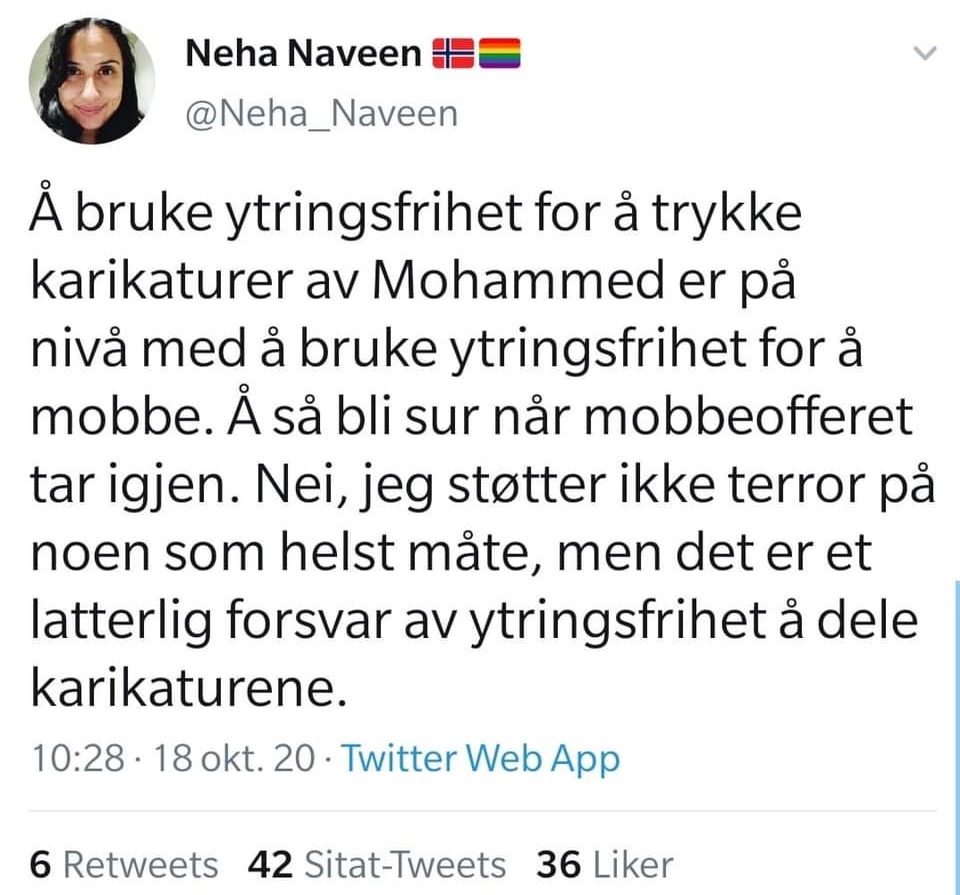View the 42 Sitat-Tweets list

[x=376, y=864]
